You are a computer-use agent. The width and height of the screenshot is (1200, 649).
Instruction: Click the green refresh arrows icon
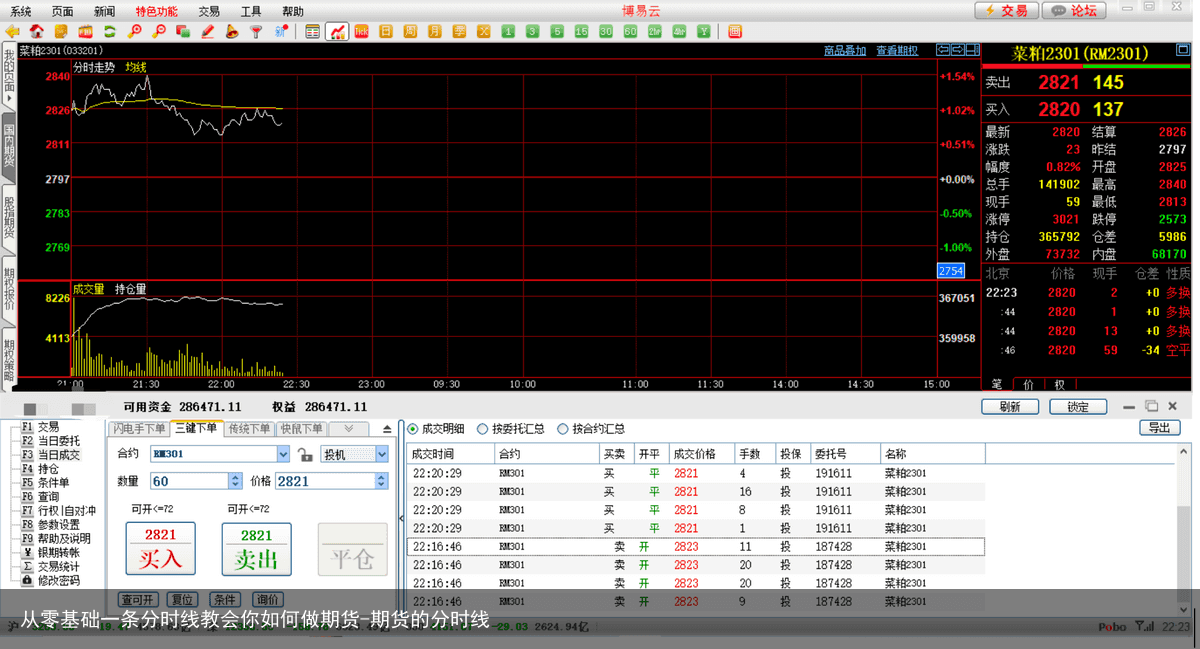tap(109, 31)
